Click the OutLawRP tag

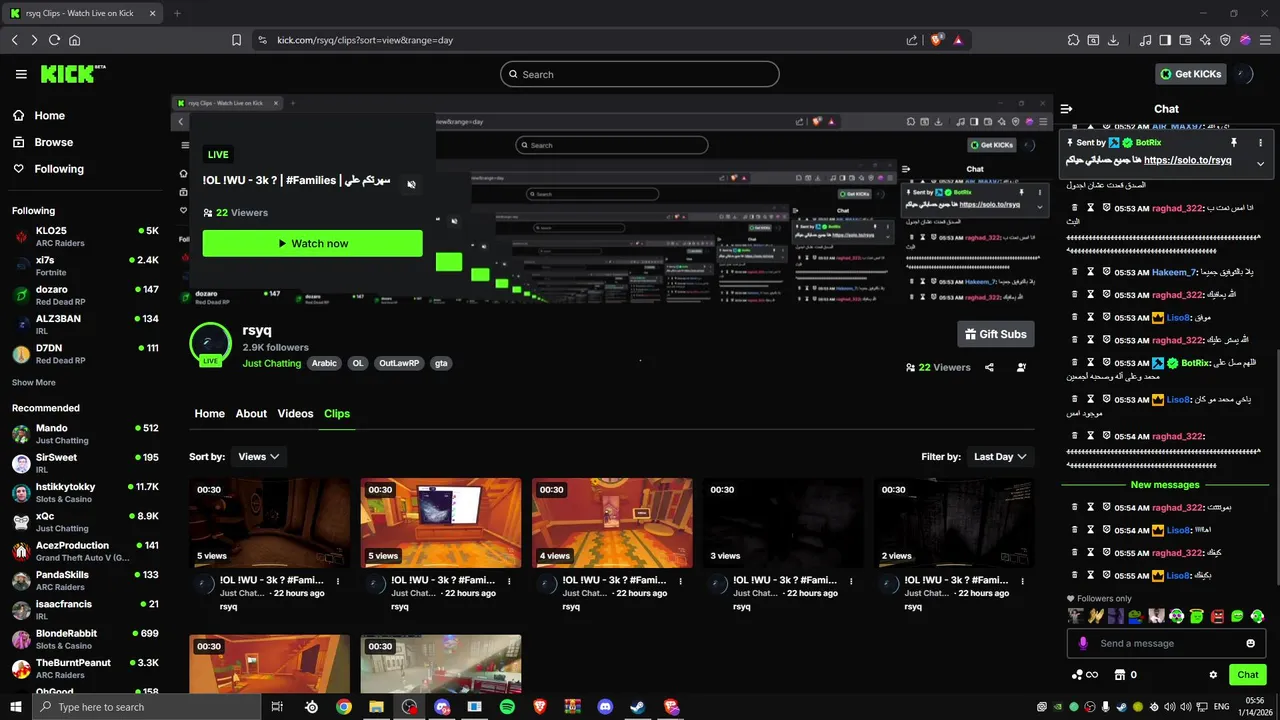click(x=399, y=363)
